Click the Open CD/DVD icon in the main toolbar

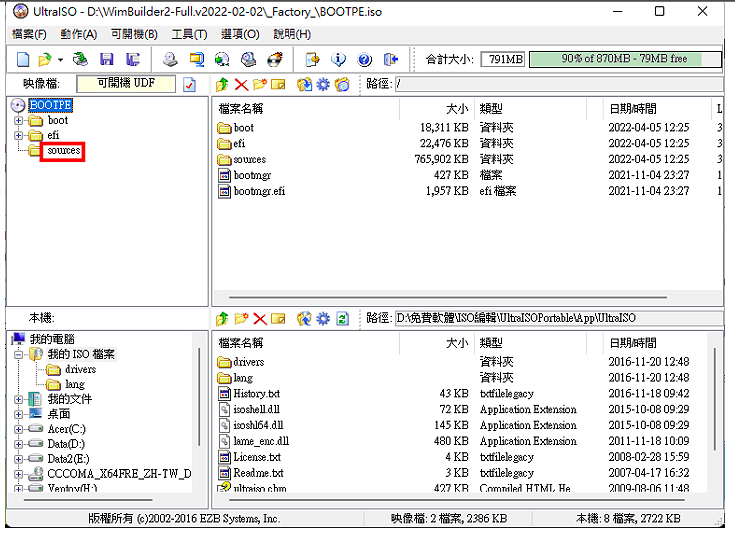coord(81,59)
